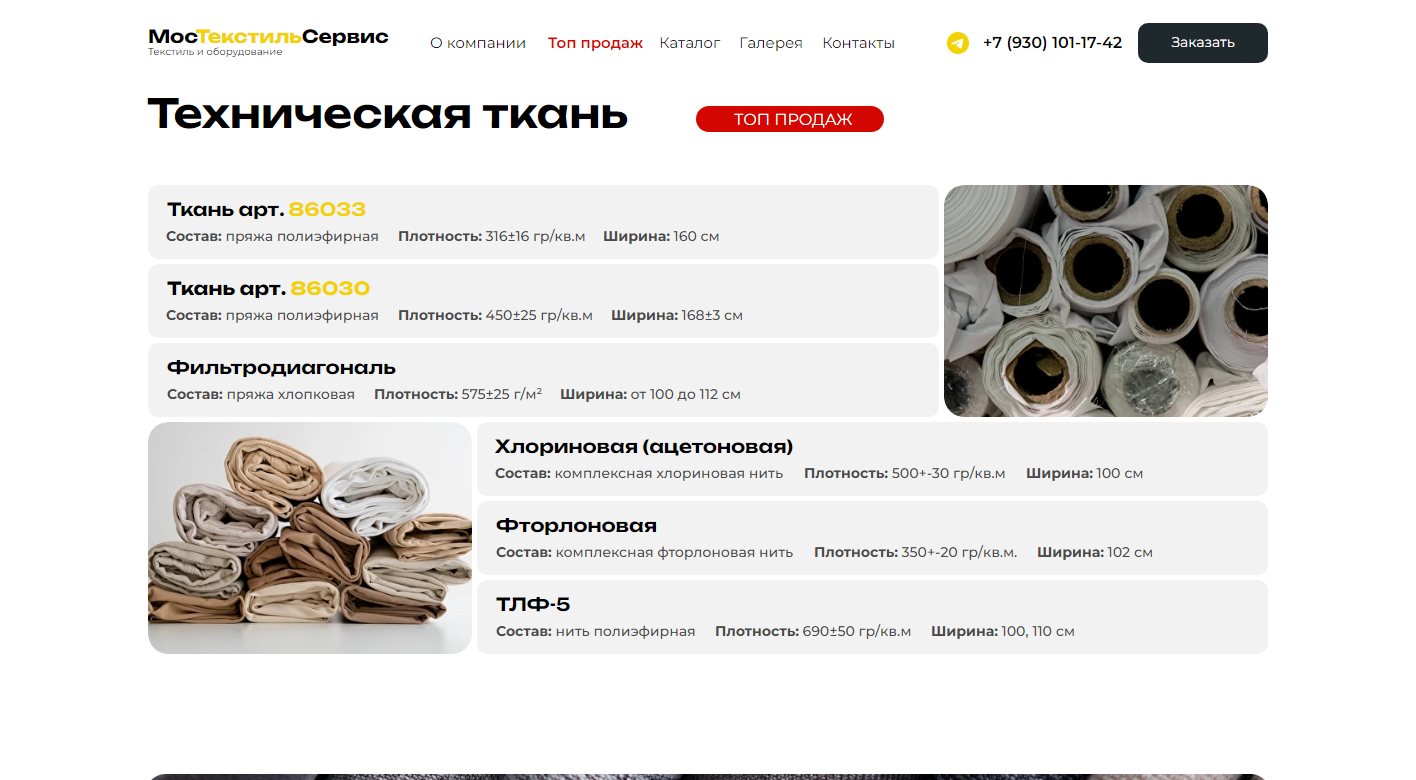
Task: Click the density value 690±50 гр/кв.м
Action: [x=857, y=632]
